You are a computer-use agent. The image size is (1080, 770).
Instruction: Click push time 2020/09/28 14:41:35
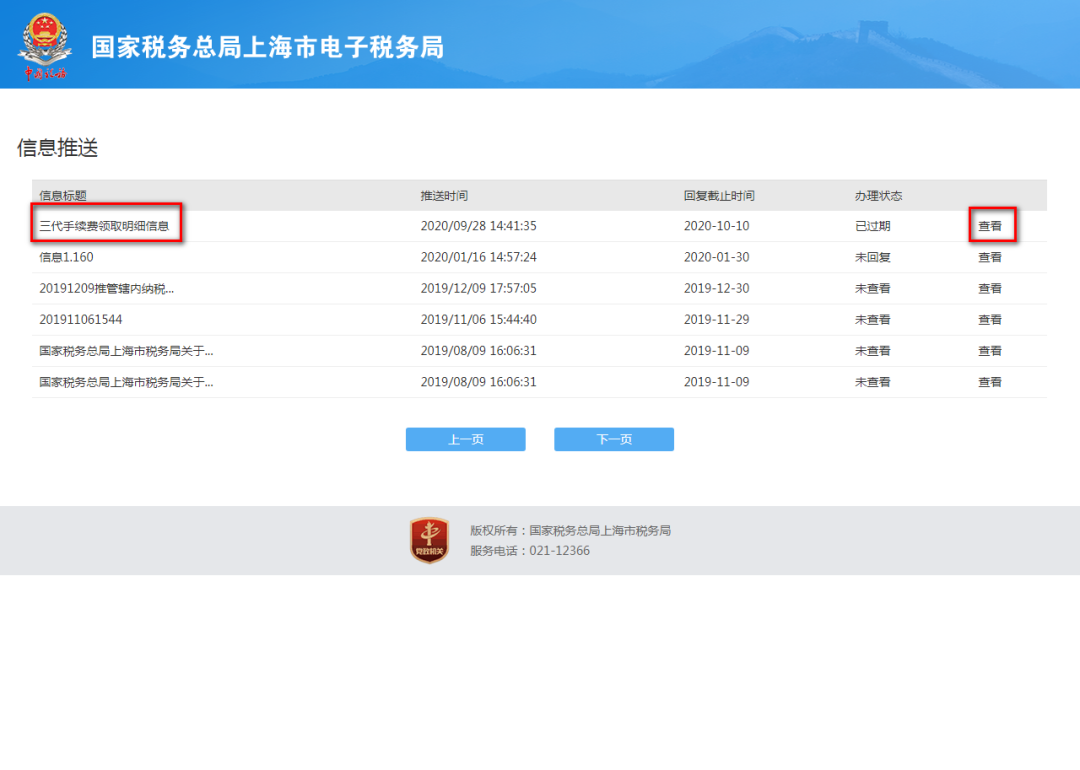pyautogui.click(x=479, y=226)
